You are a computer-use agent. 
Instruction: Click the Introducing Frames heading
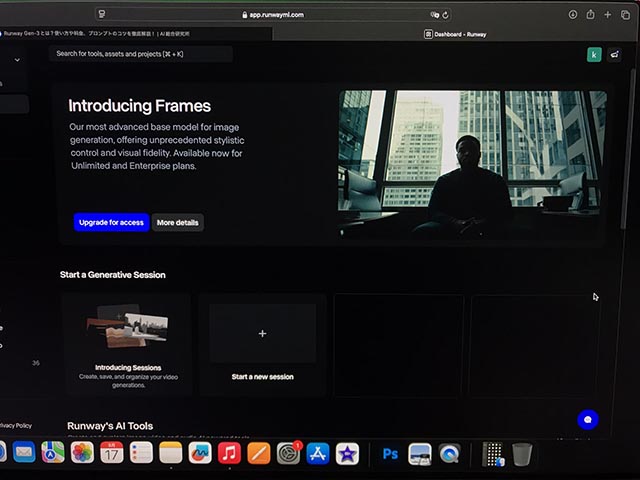(x=139, y=106)
